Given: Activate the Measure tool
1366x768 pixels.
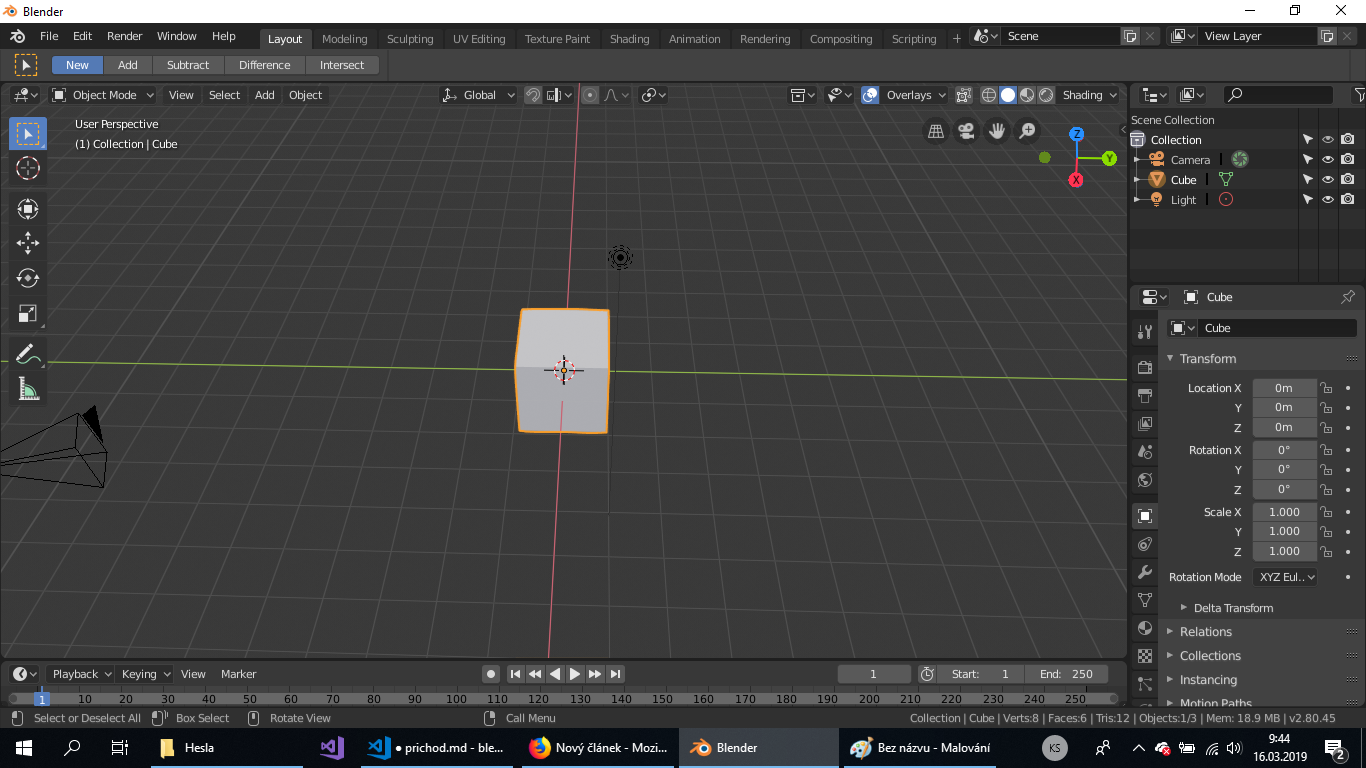Looking at the screenshot, I should (x=28, y=389).
